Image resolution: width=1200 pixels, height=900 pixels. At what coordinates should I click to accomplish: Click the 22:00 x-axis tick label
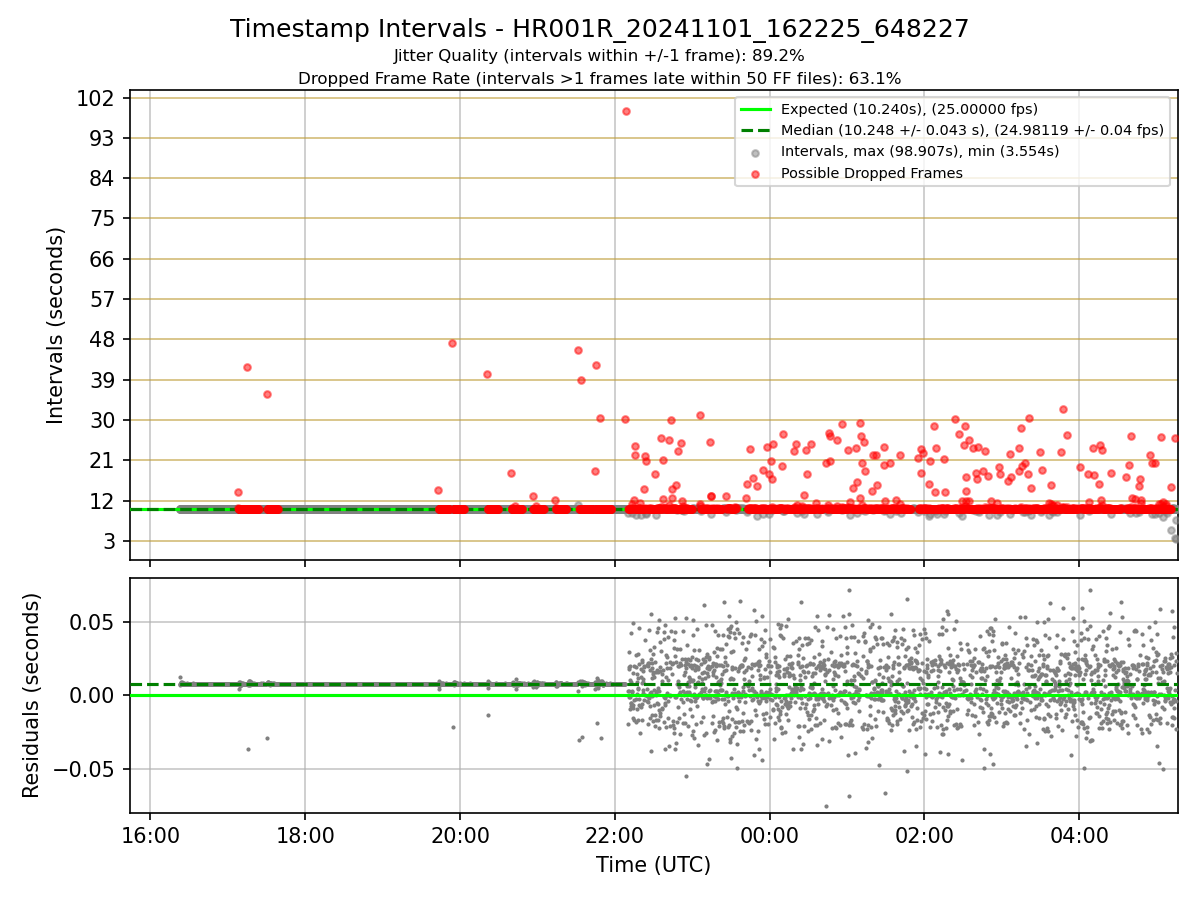tap(614, 834)
